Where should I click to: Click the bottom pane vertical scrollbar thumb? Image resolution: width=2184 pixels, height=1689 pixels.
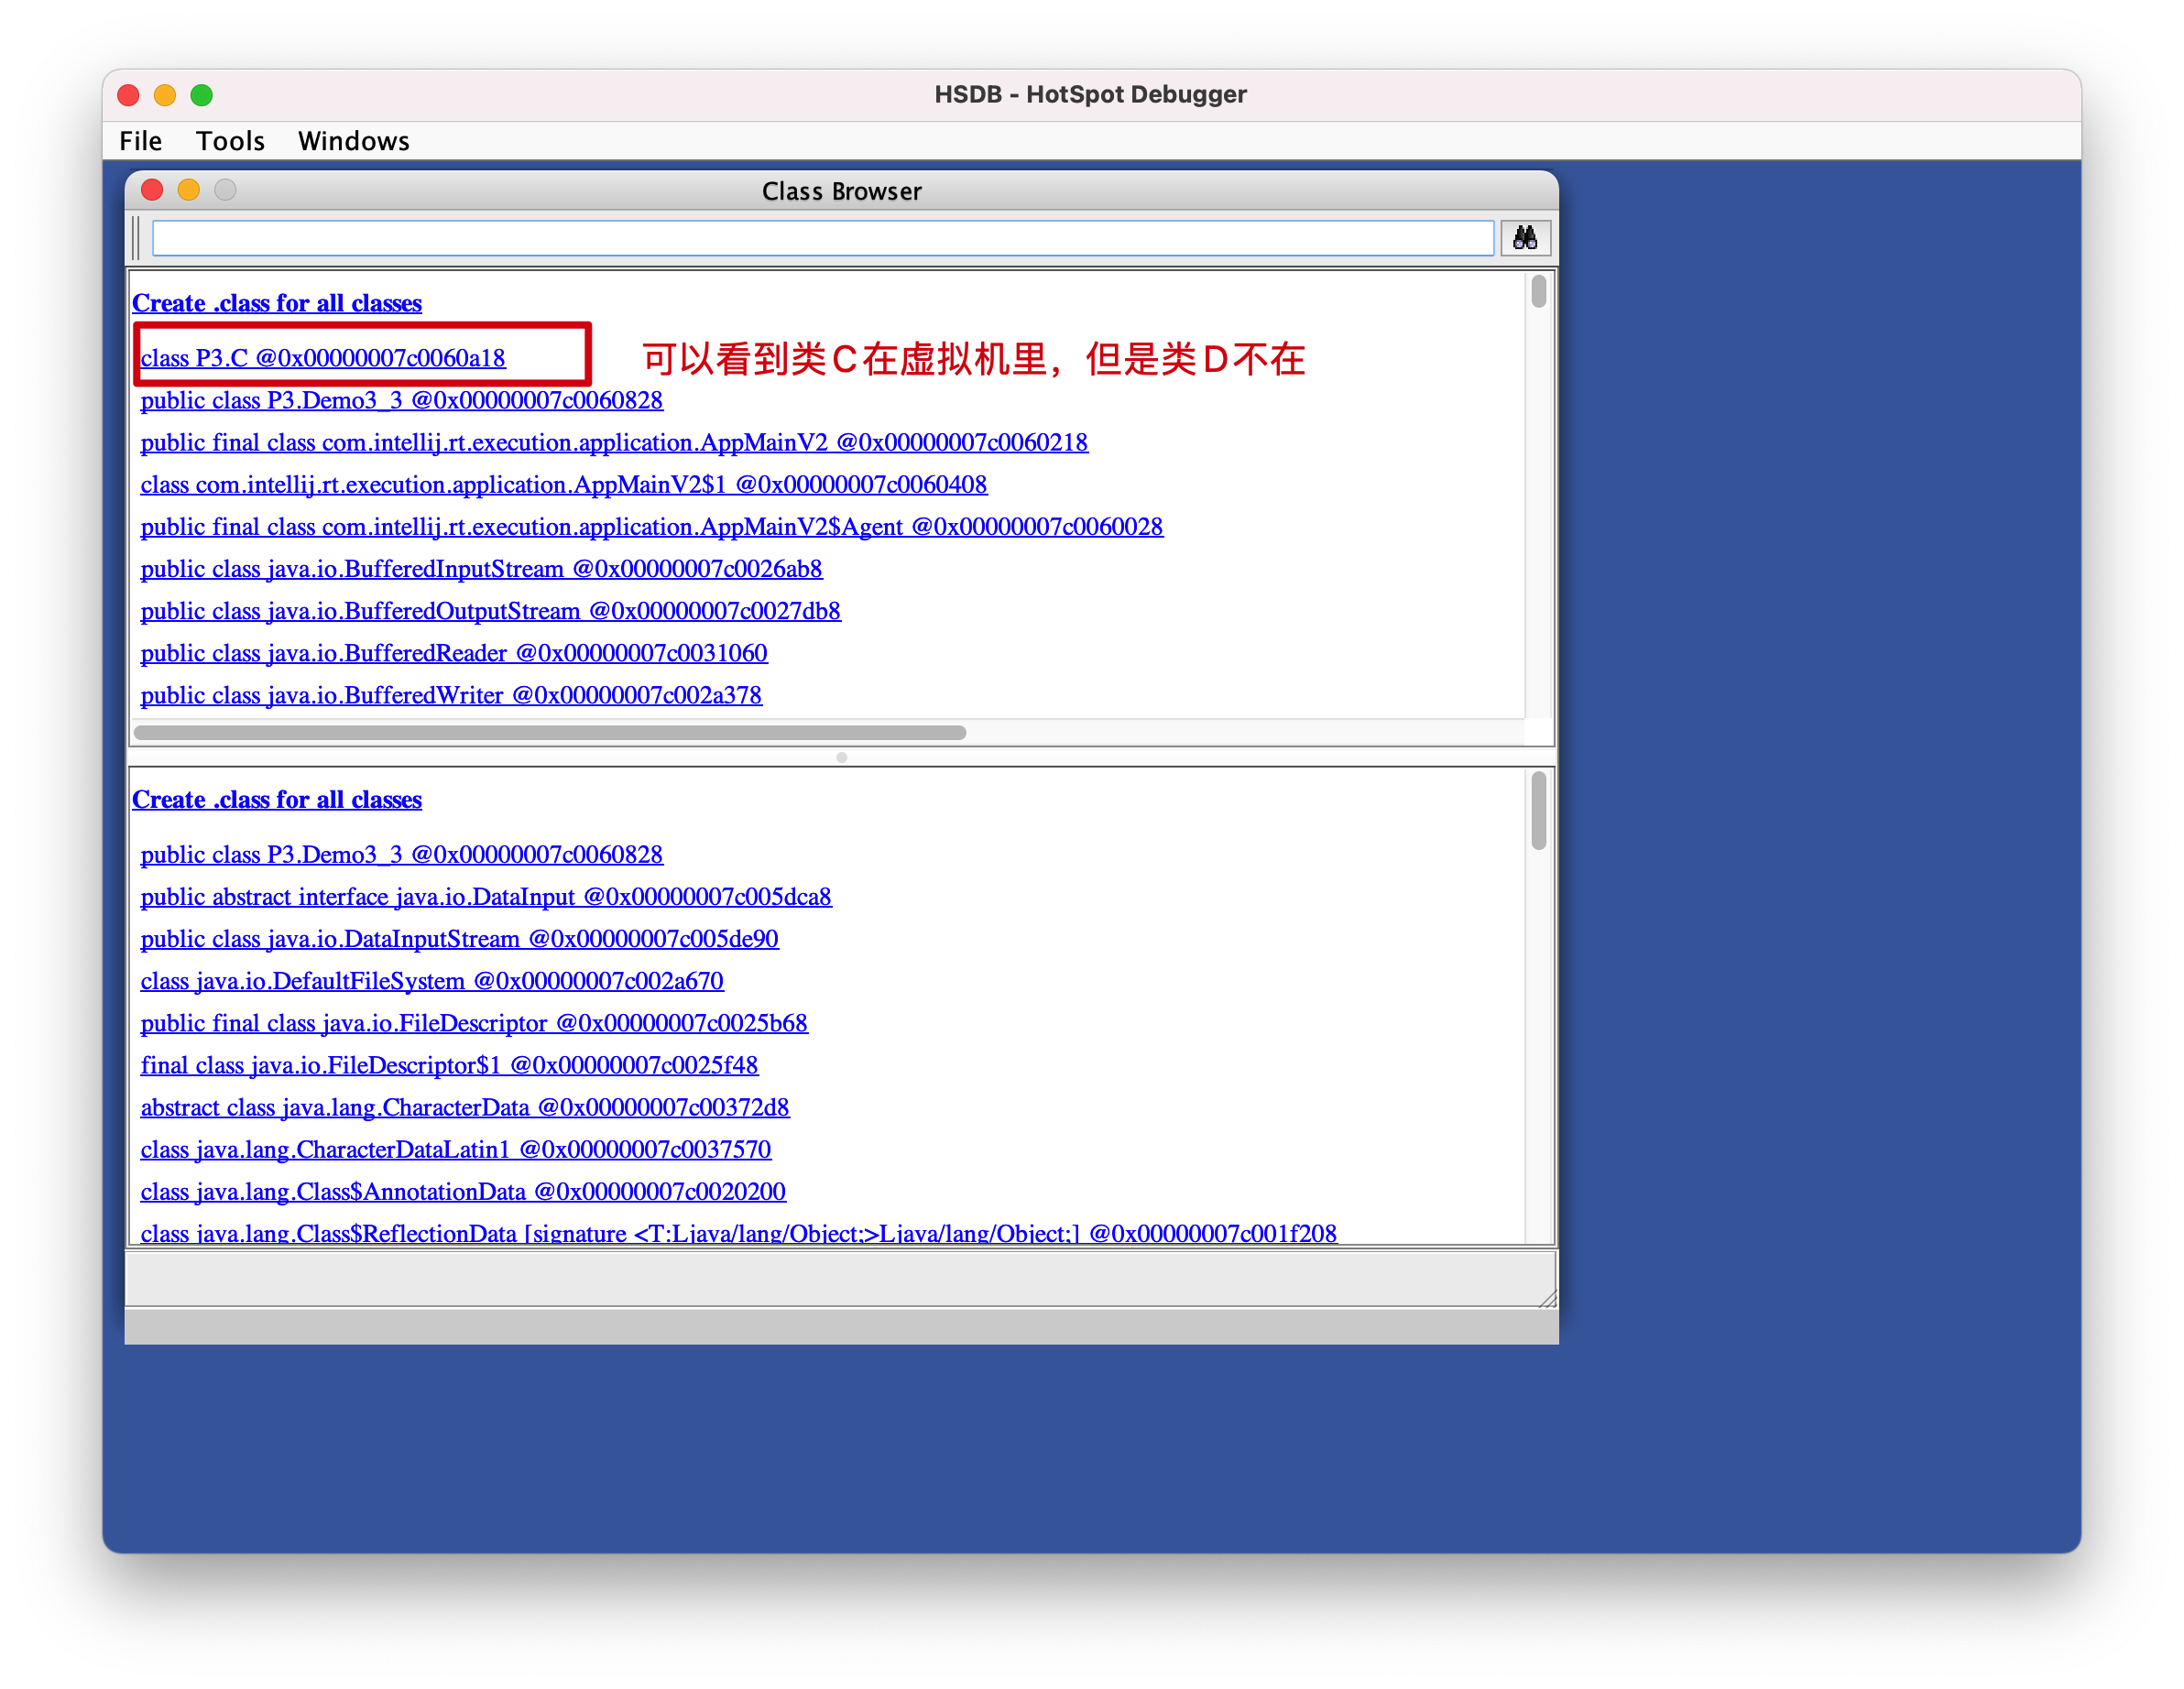pyautogui.click(x=1538, y=811)
